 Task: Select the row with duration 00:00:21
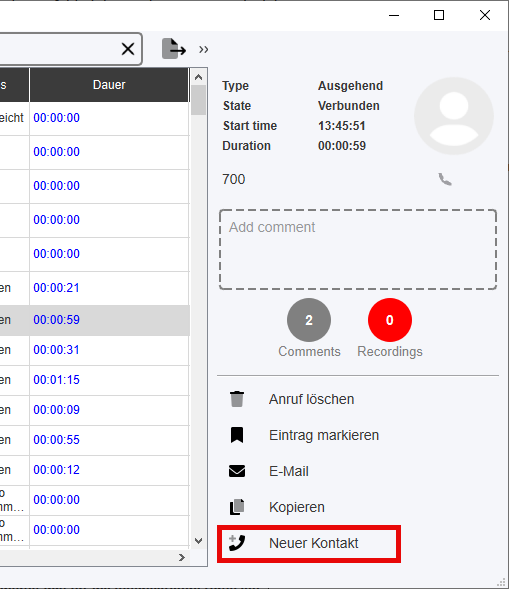click(x=94, y=288)
